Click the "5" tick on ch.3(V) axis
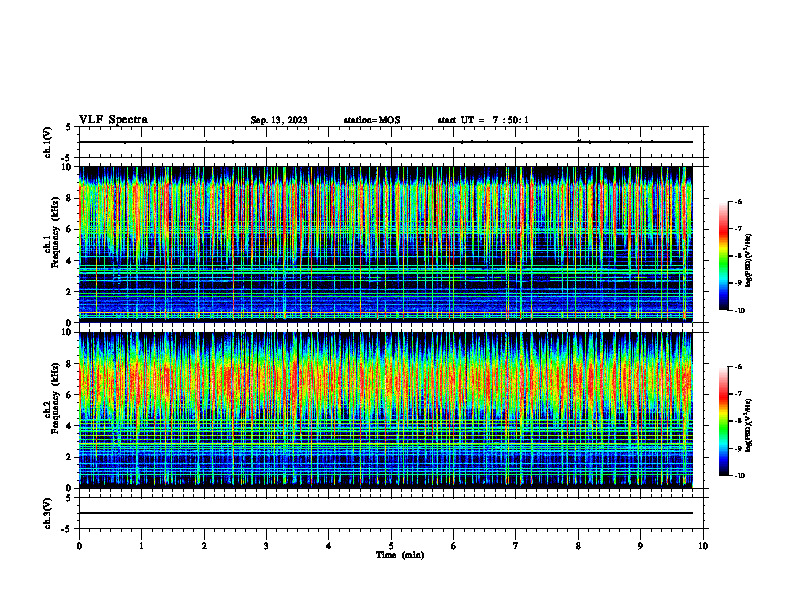Viewport: 792px width, 612px height. tap(69, 498)
